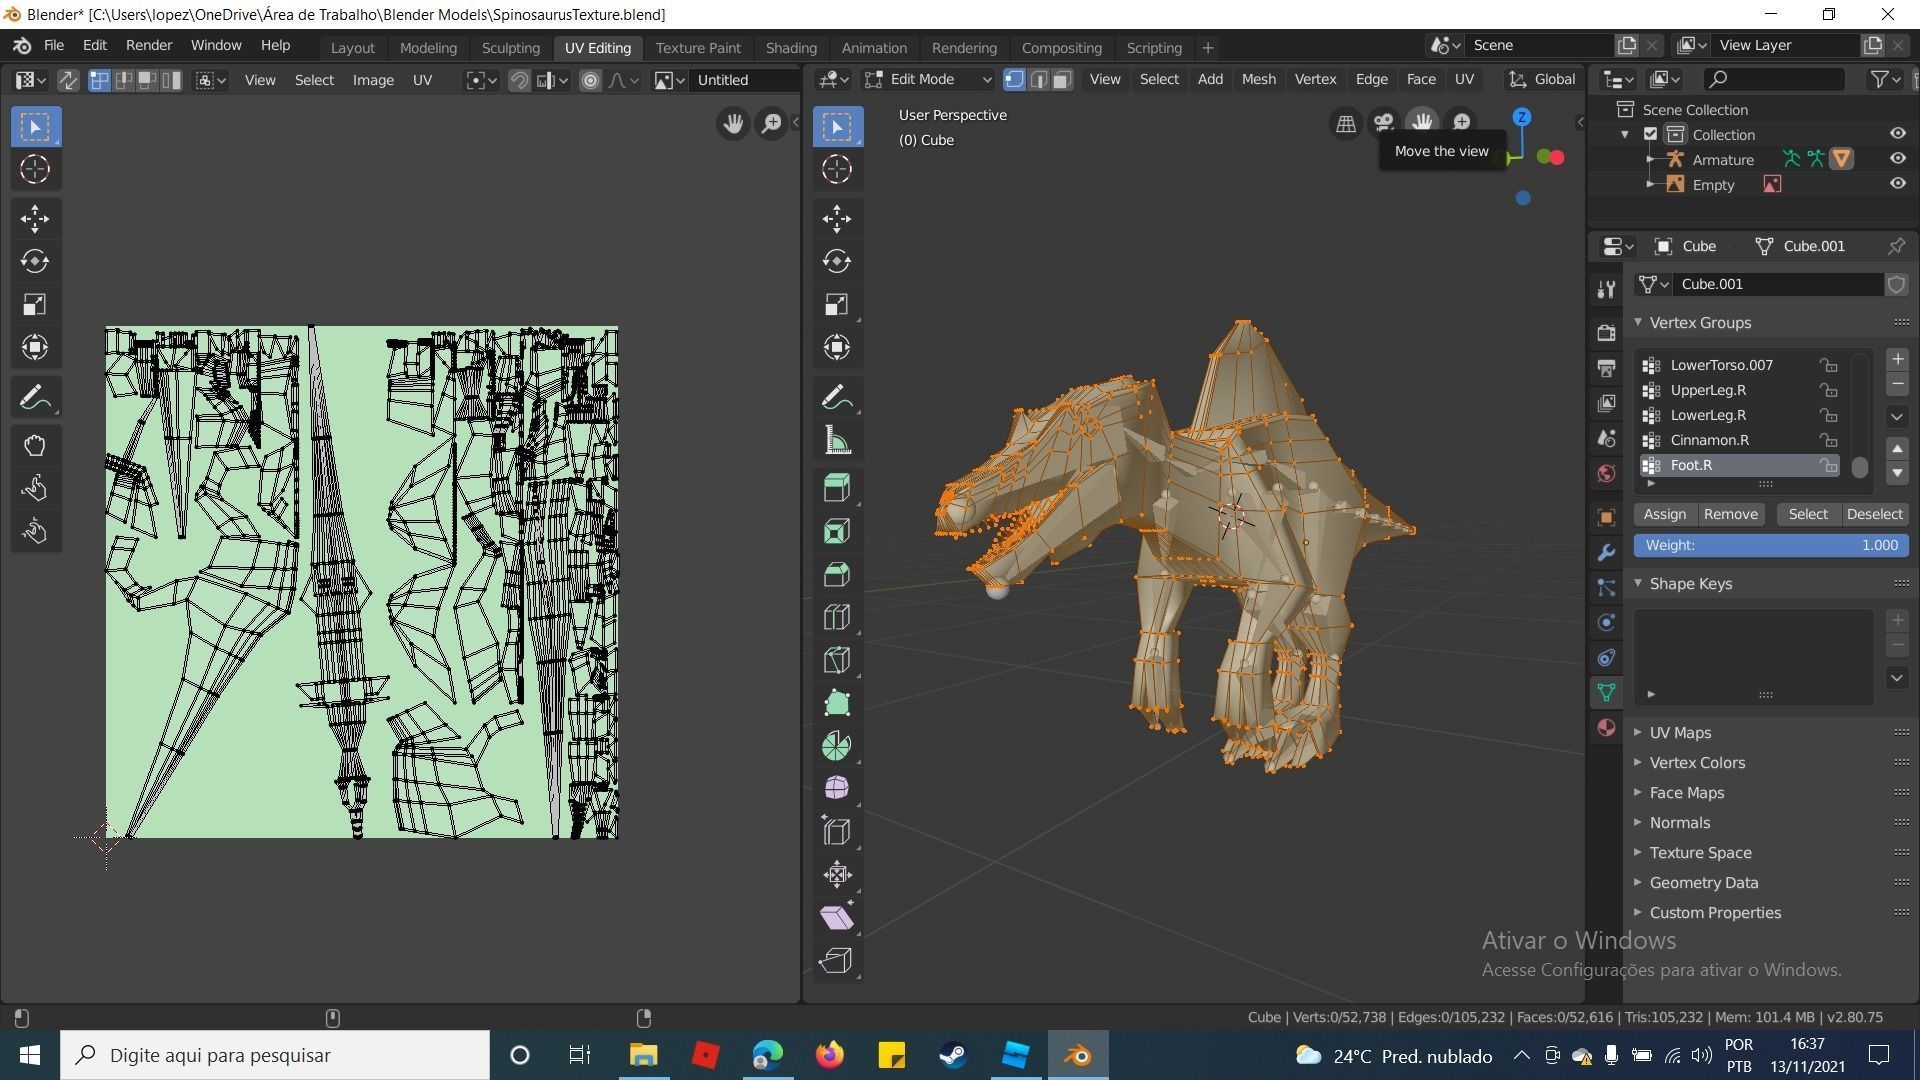
Task: Select the Annotate tool in the 3D viewport
Action: (x=837, y=398)
